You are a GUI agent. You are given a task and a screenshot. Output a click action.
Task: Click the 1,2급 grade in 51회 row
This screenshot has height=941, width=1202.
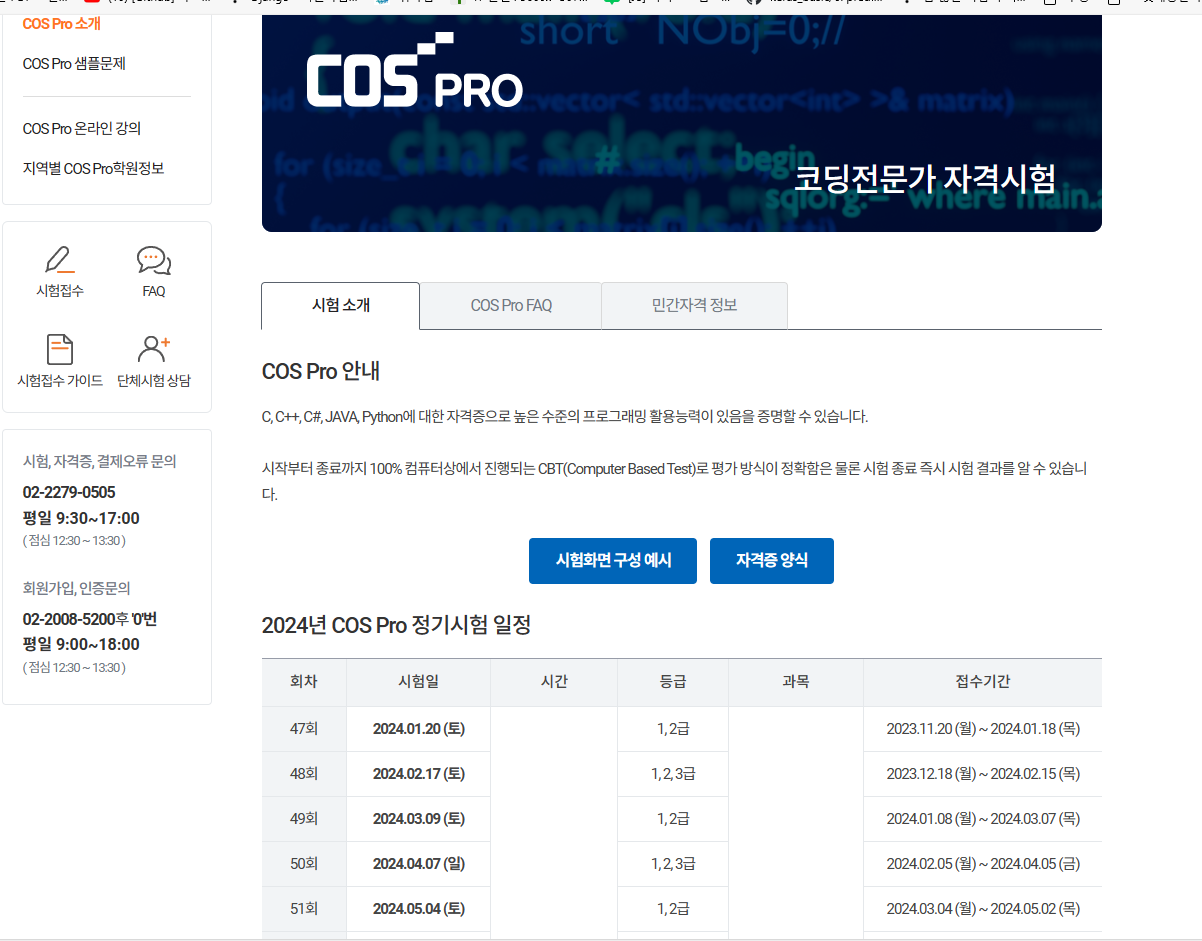pos(673,909)
